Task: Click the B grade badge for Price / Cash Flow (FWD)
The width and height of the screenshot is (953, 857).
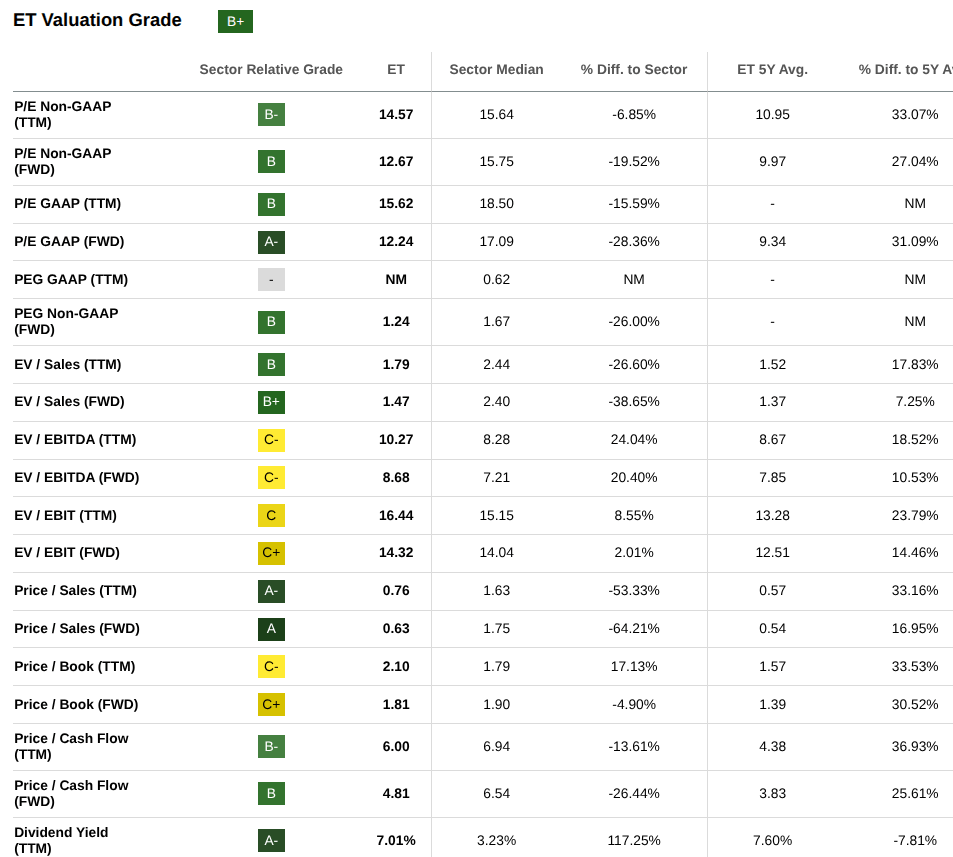Action: click(x=271, y=793)
